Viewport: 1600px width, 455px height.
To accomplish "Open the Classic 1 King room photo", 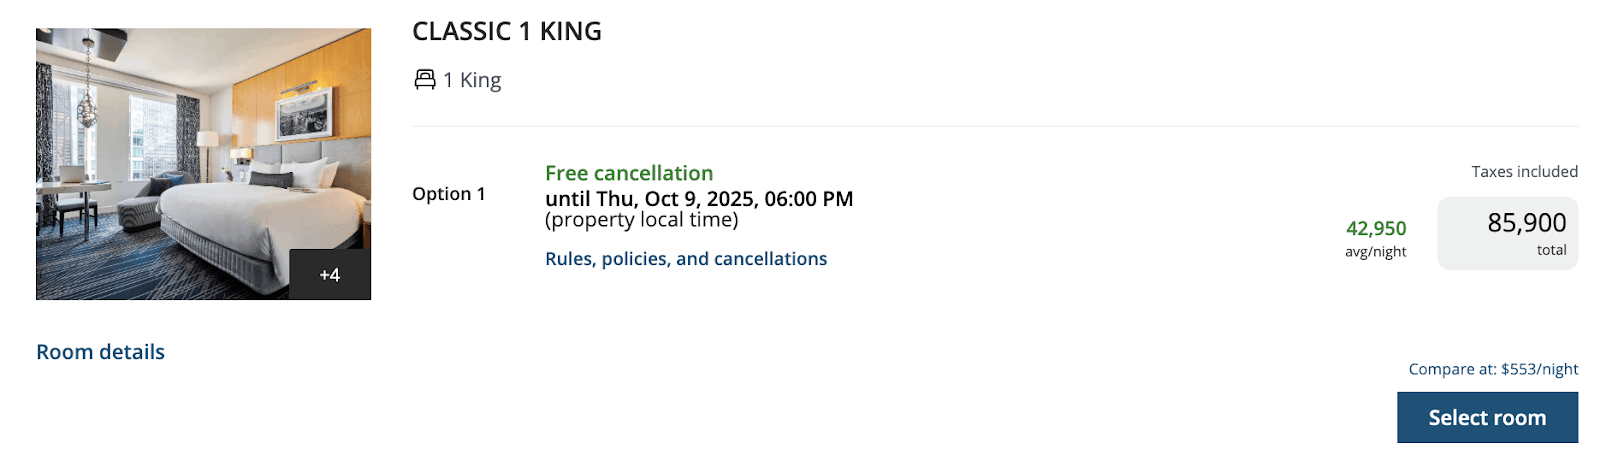I will pyautogui.click(x=203, y=164).
